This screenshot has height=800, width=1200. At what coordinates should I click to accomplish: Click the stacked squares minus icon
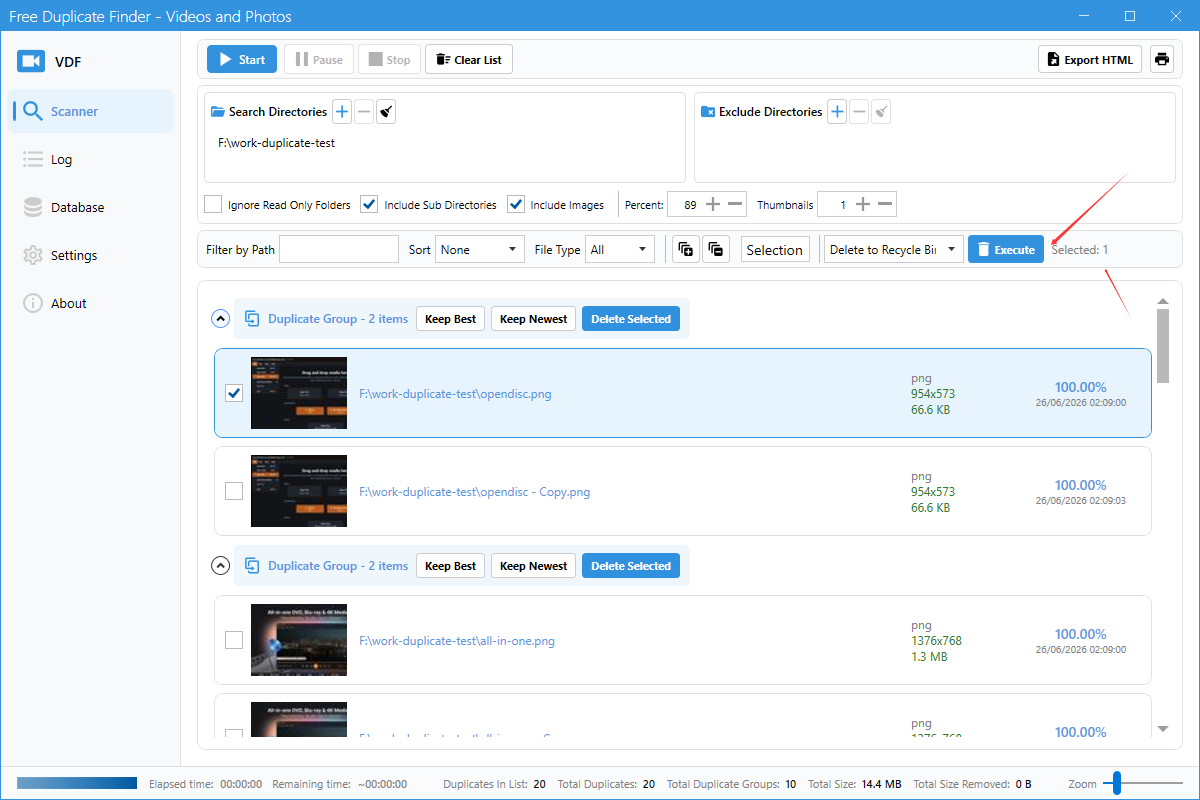point(716,250)
